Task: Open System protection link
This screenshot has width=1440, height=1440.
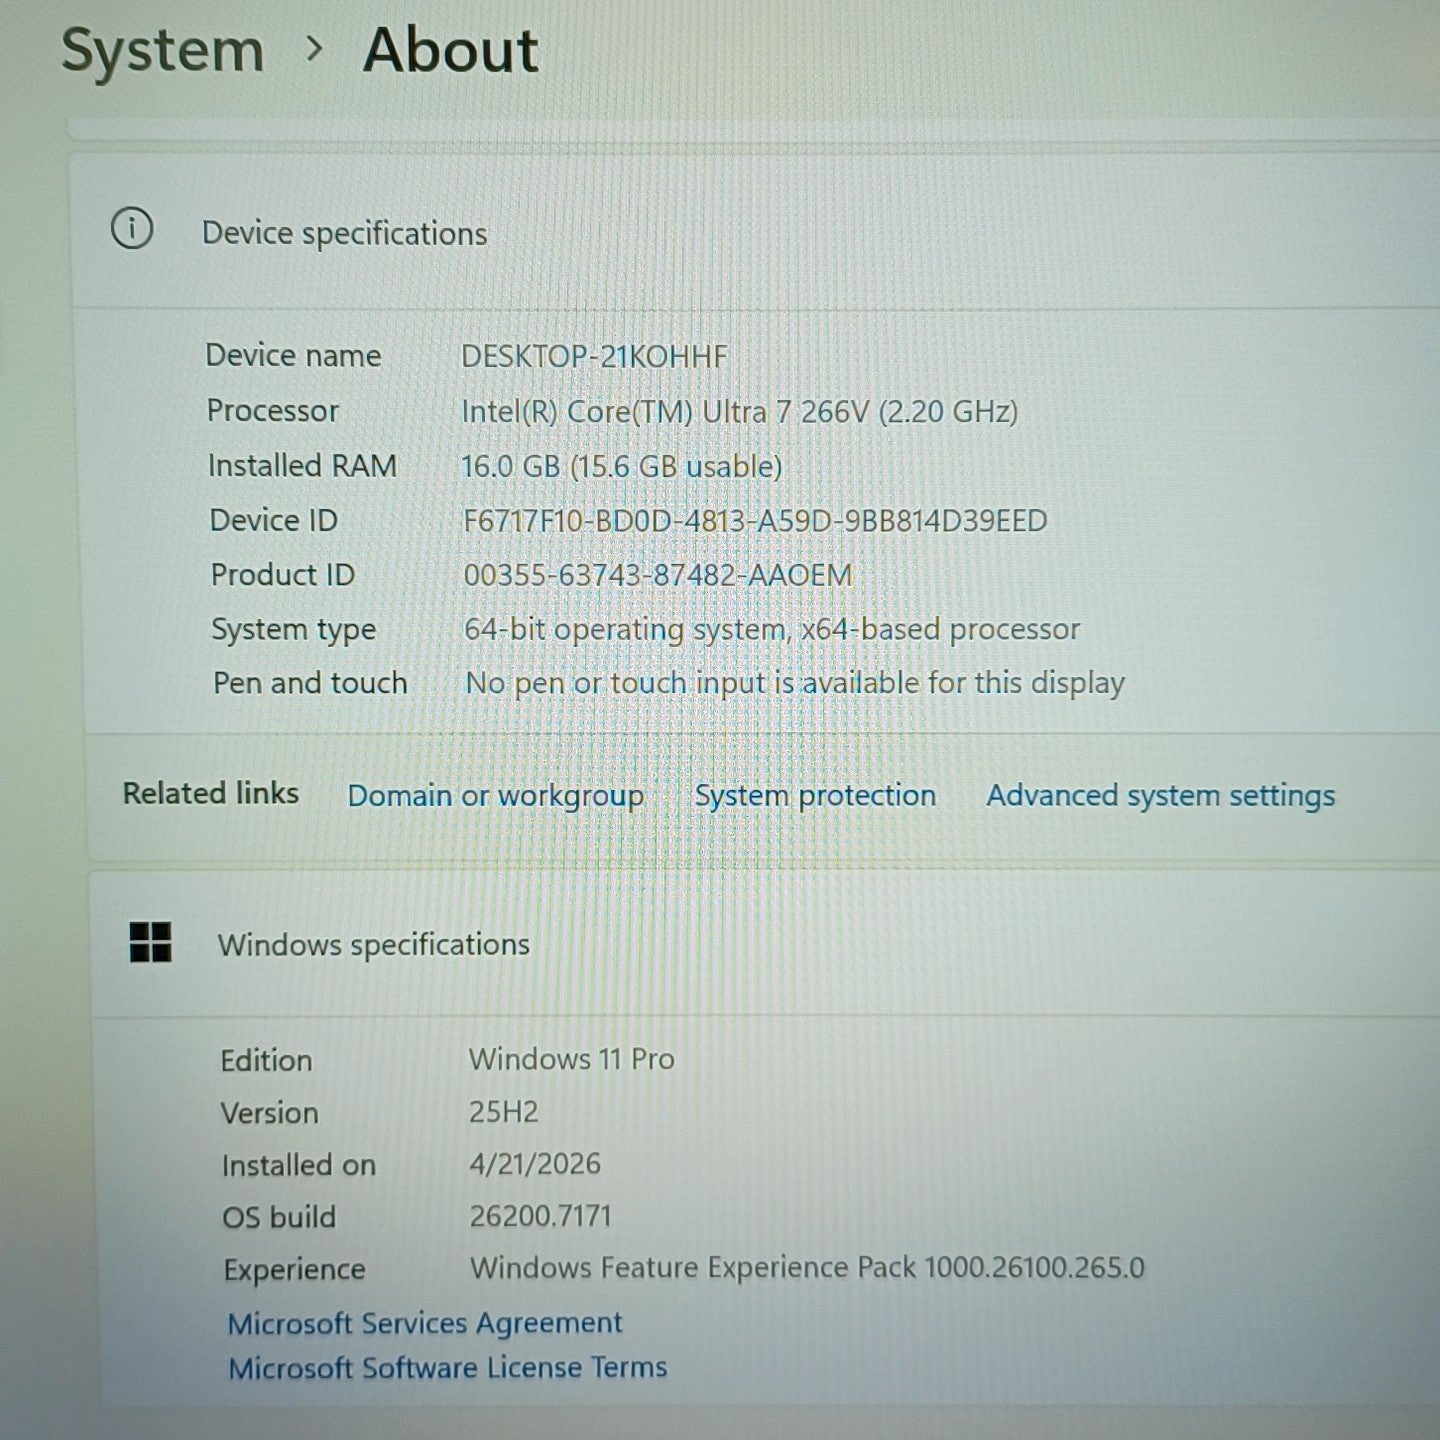Action: [x=816, y=796]
